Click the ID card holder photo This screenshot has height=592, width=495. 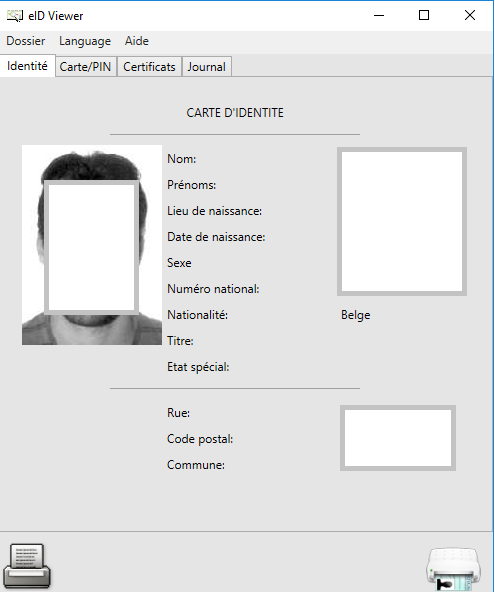pyautogui.click(x=92, y=245)
